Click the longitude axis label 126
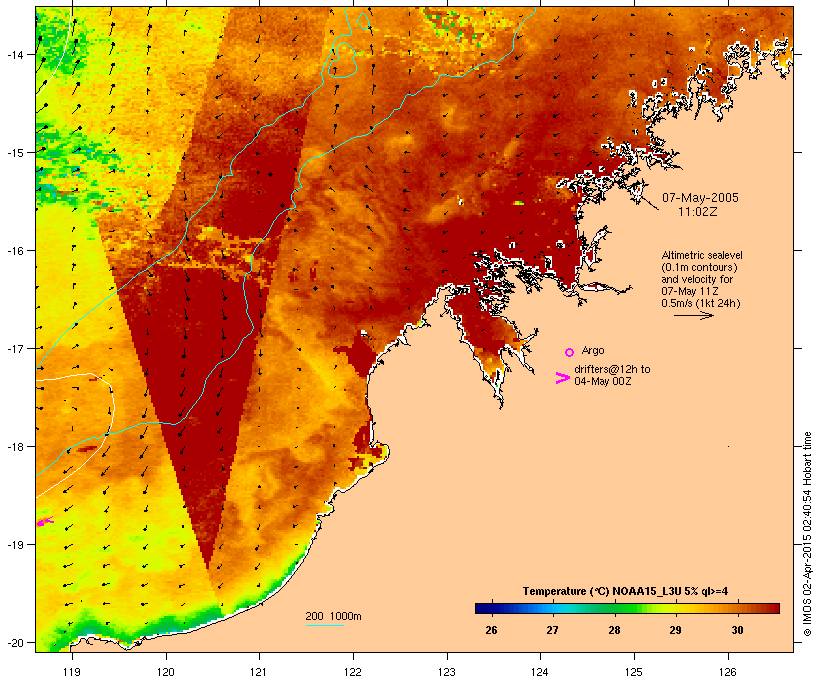 (728, 672)
